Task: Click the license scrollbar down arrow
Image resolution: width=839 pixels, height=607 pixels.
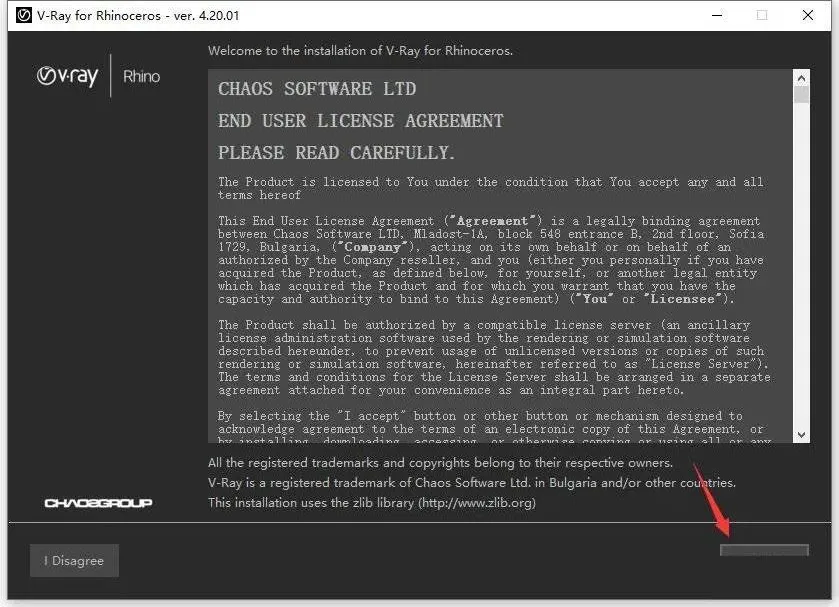Action: click(801, 435)
